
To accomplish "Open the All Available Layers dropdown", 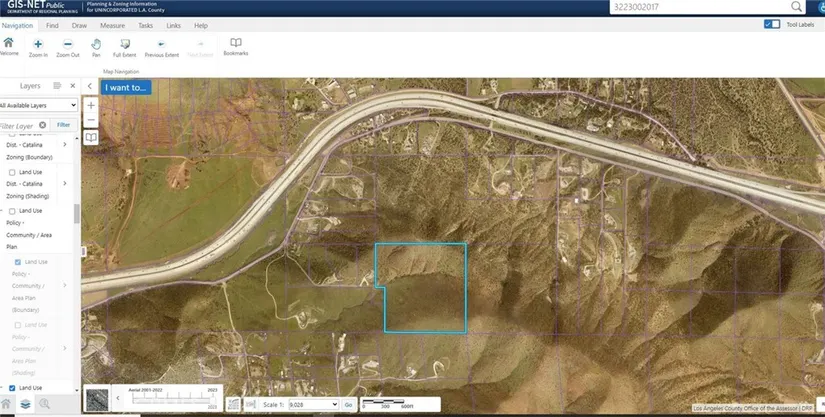I will 38,105.
